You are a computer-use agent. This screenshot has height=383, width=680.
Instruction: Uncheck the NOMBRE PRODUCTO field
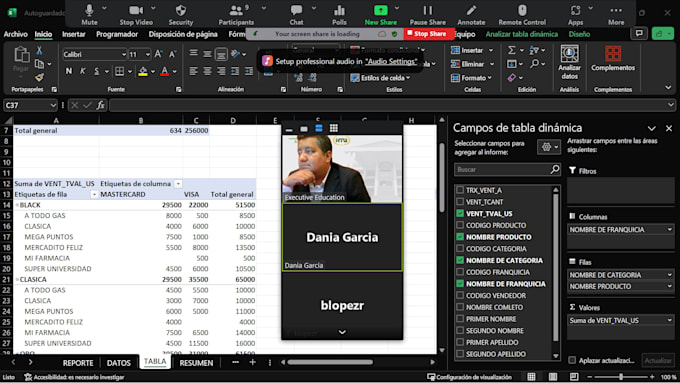(460, 237)
